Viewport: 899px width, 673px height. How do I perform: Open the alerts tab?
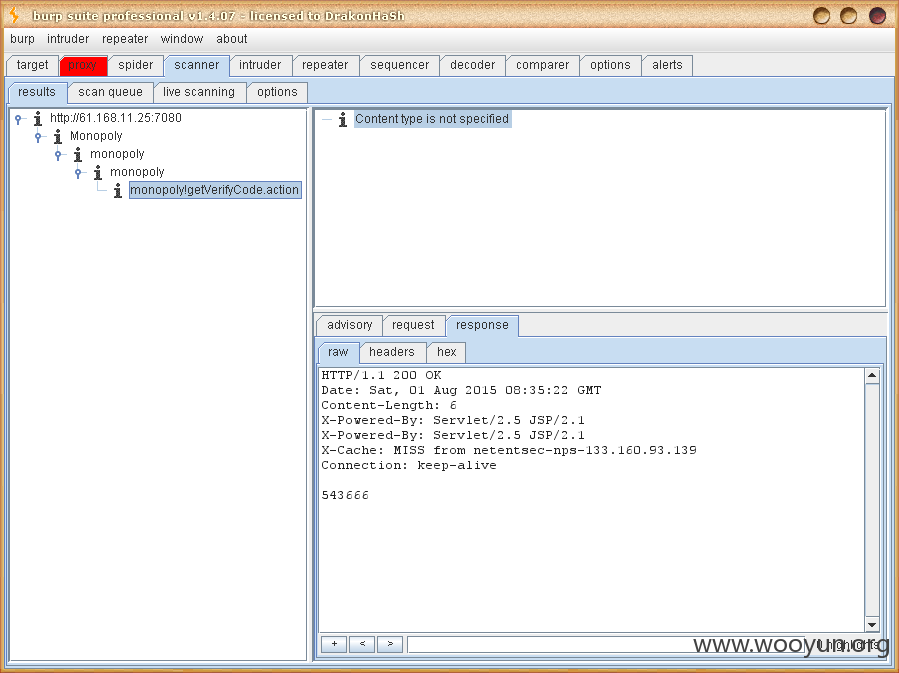(x=667, y=65)
